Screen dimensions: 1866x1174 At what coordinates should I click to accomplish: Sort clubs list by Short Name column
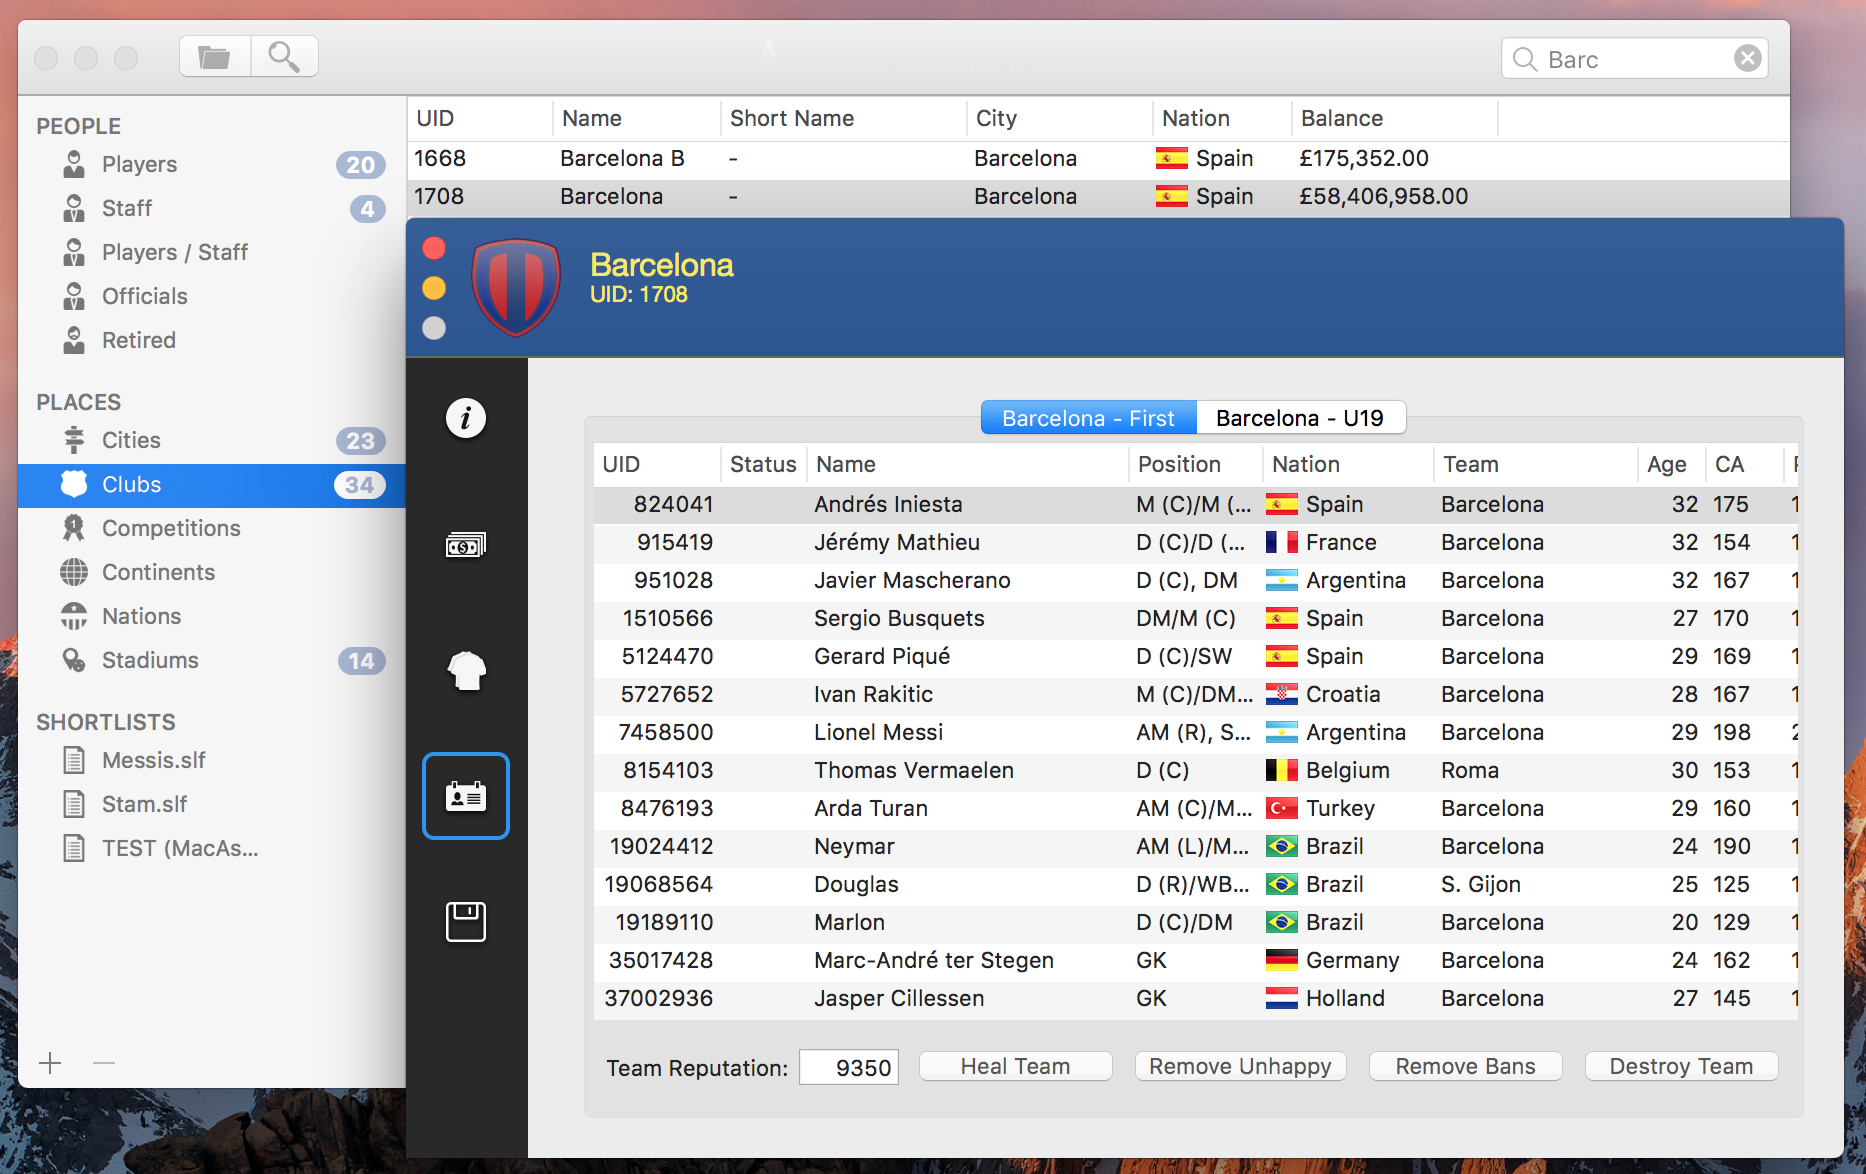point(843,118)
